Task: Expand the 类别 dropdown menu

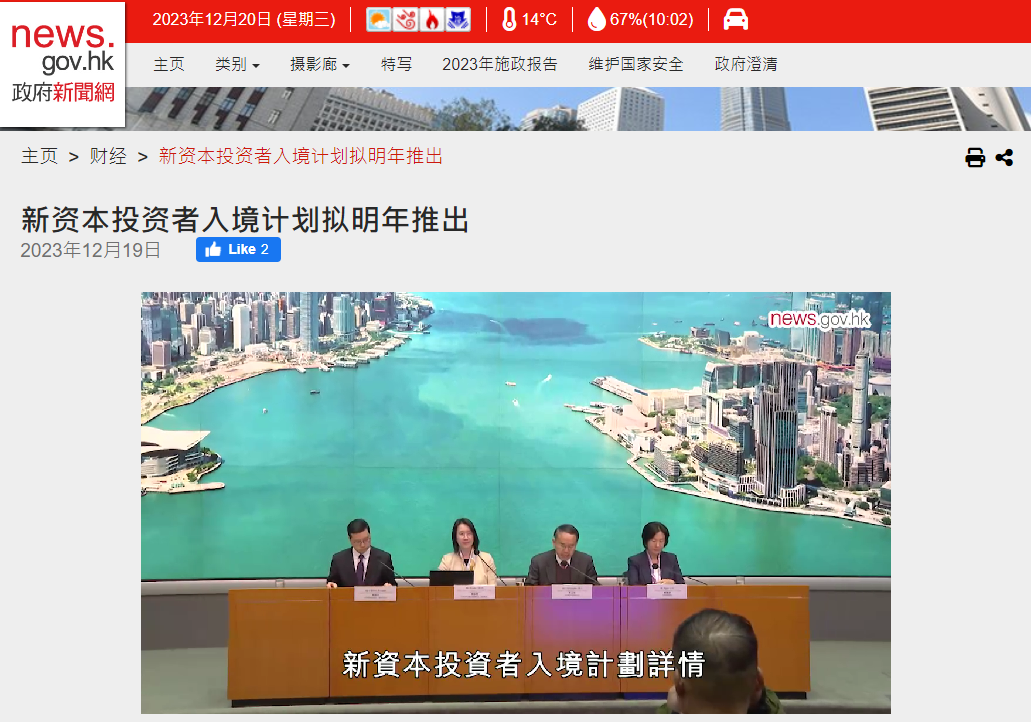Action: tap(237, 64)
